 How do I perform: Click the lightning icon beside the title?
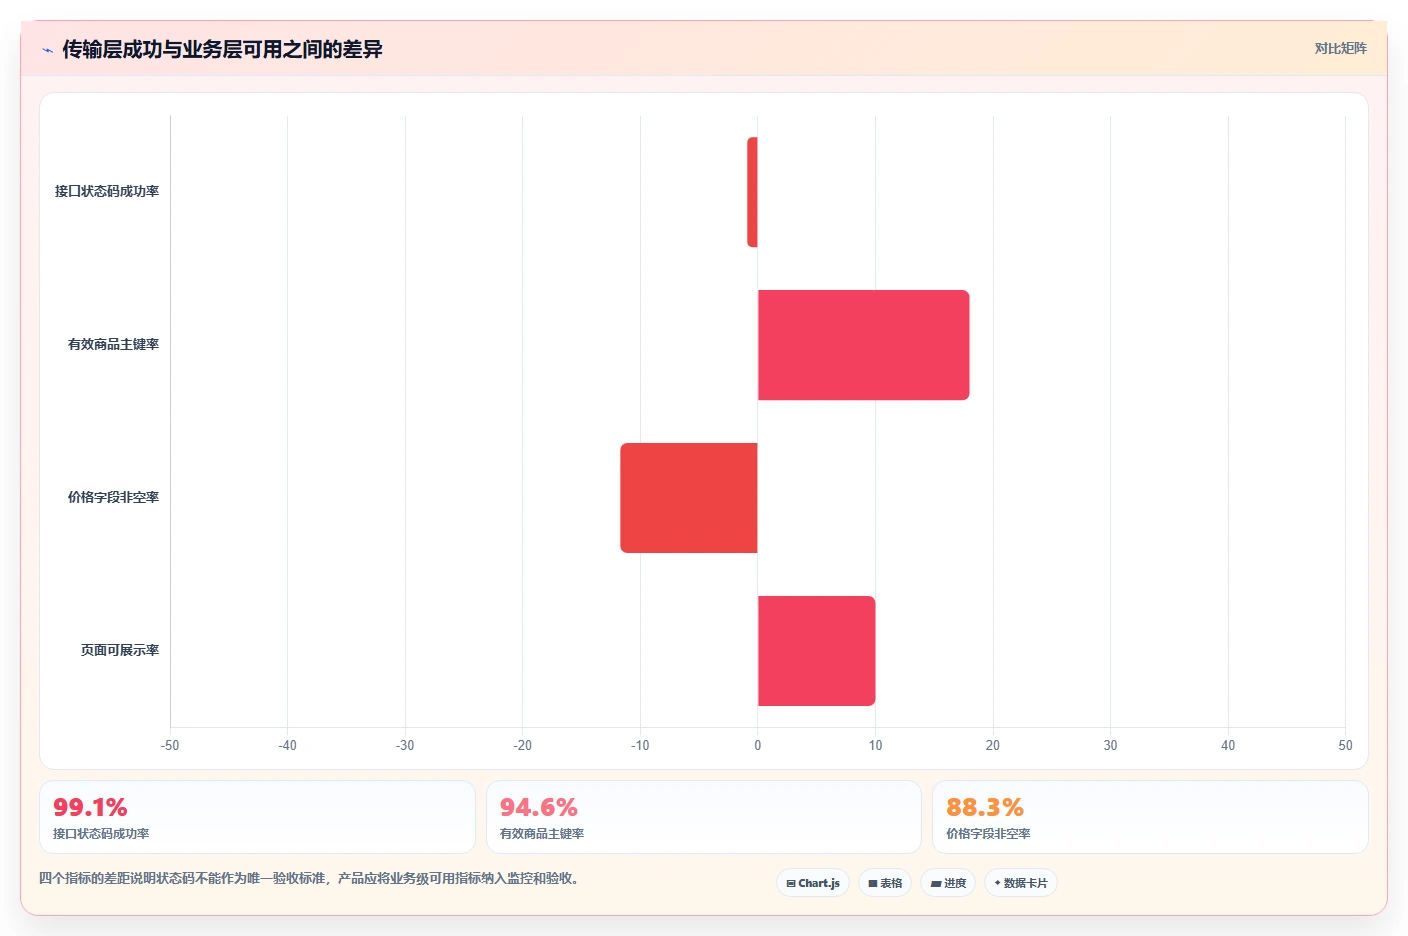[x=47, y=50]
